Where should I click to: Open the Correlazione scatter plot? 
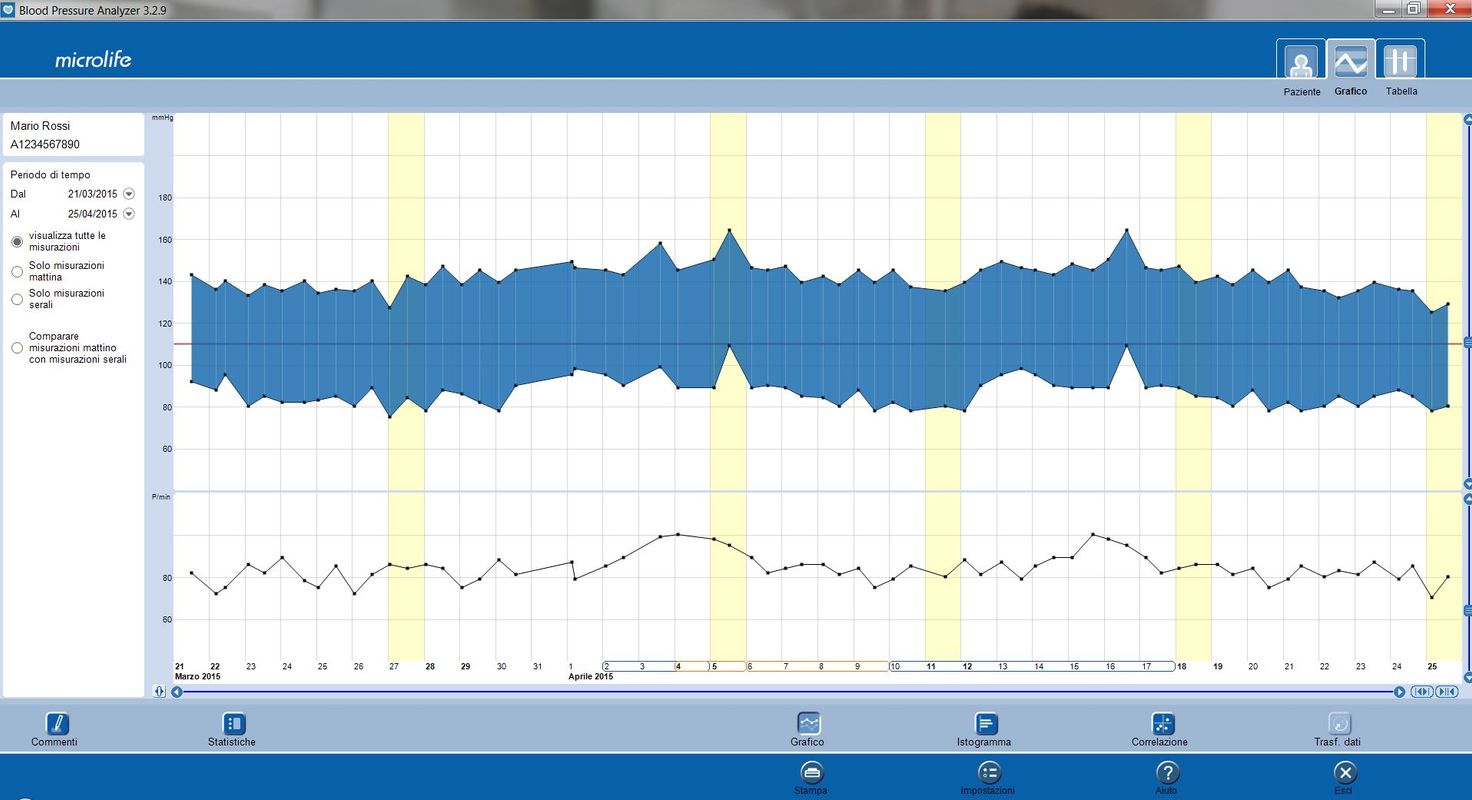tap(1162, 724)
